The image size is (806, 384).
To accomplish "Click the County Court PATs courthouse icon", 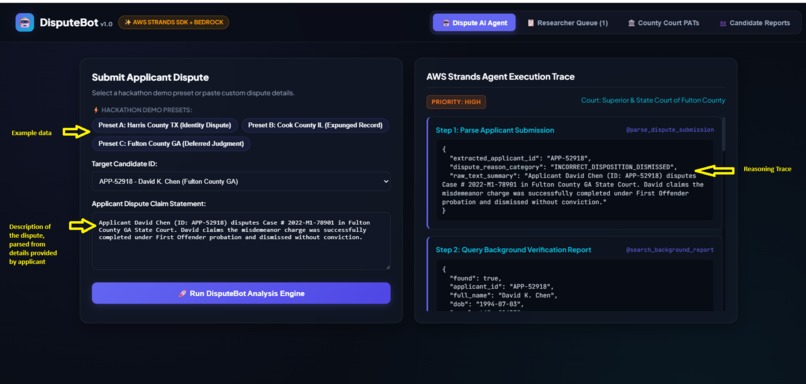I will [x=631, y=23].
